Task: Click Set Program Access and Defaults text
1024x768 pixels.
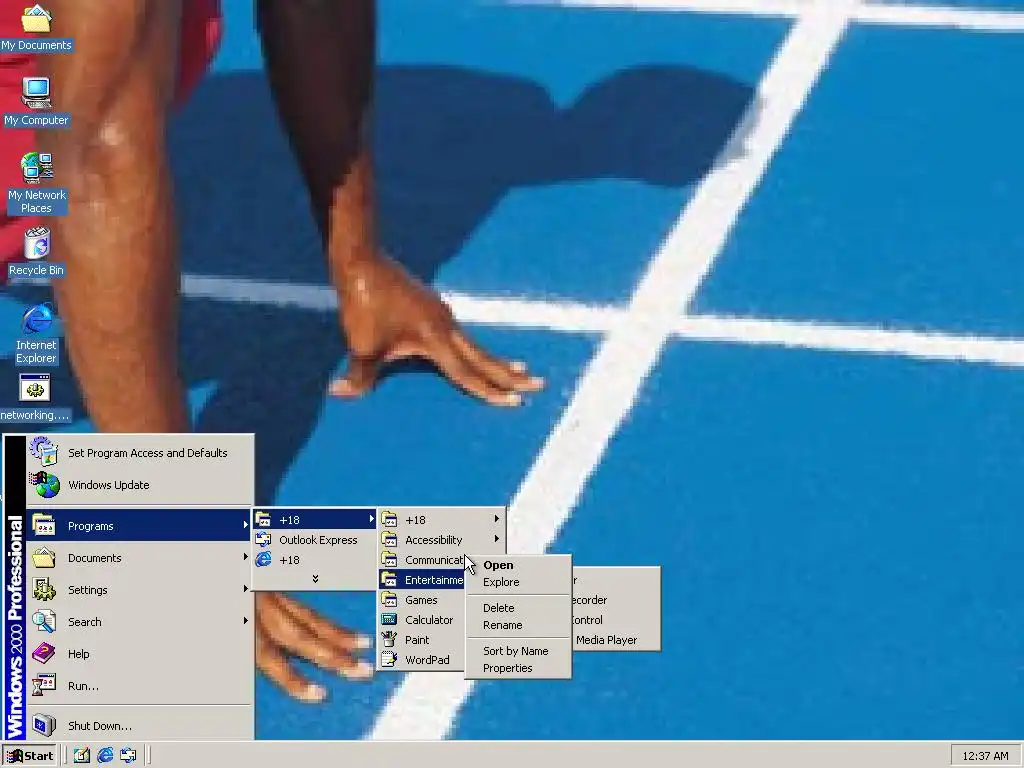Action: click(148, 453)
